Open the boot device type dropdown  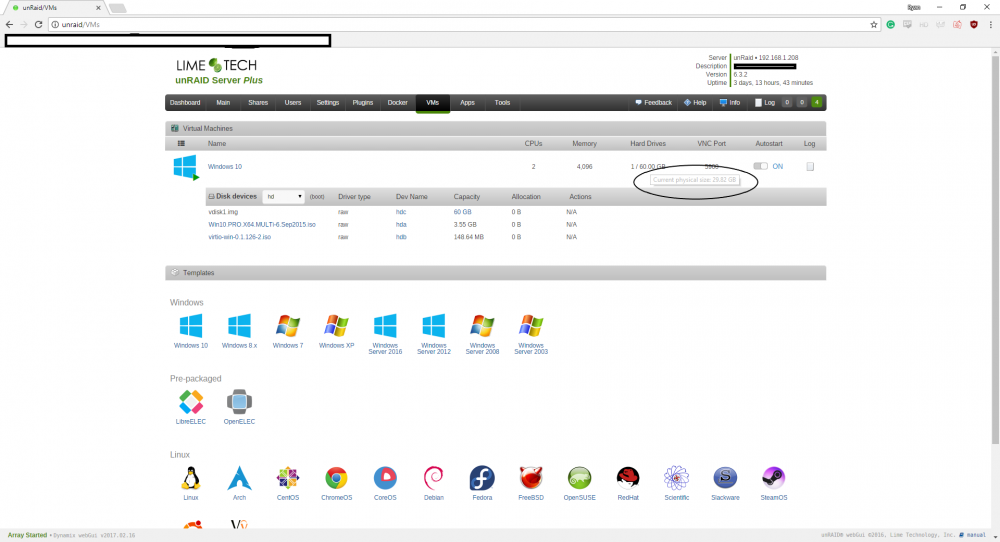point(283,196)
